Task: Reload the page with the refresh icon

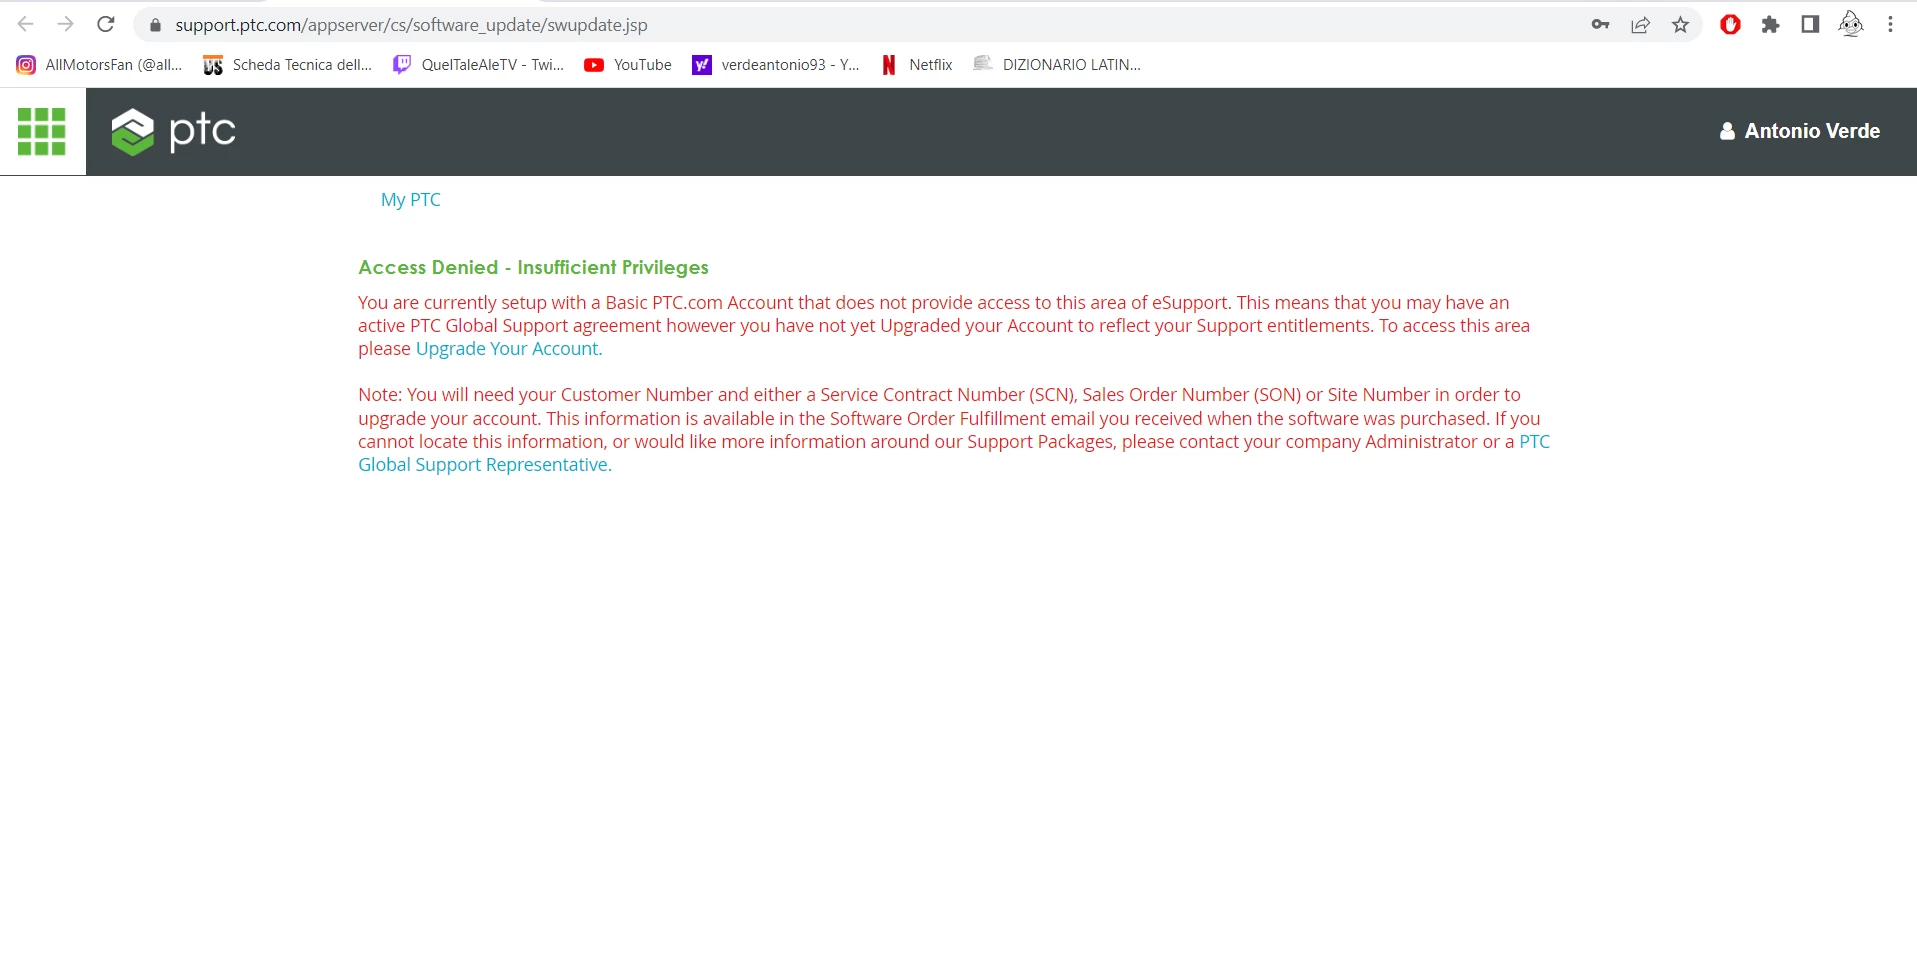Action: (x=106, y=24)
